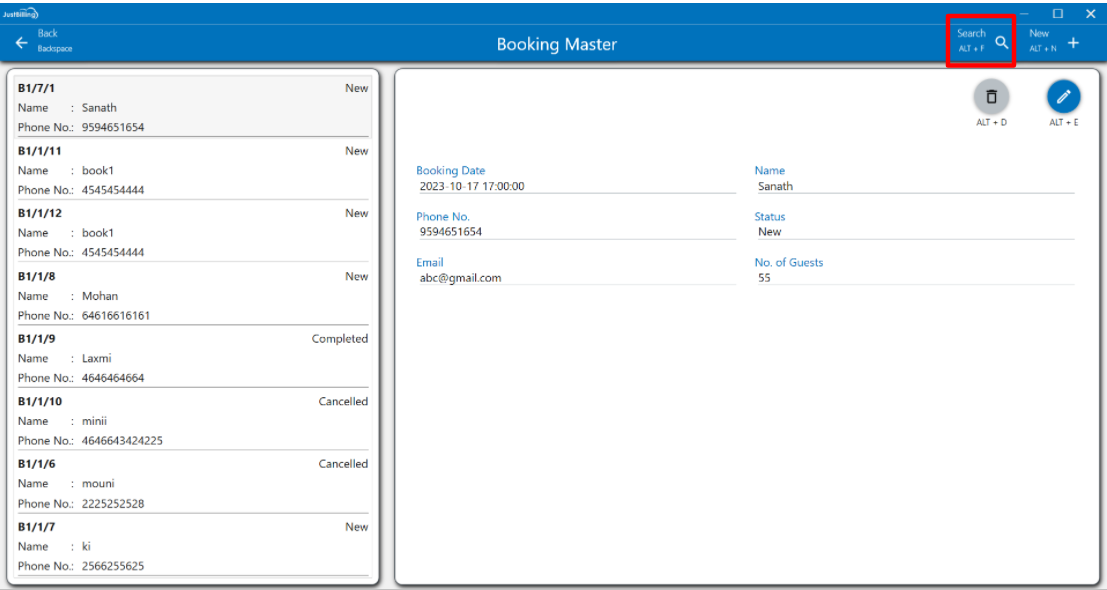Select mouni's cancelled booking B1/1/6

pyautogui.click(x=192, y=483)
